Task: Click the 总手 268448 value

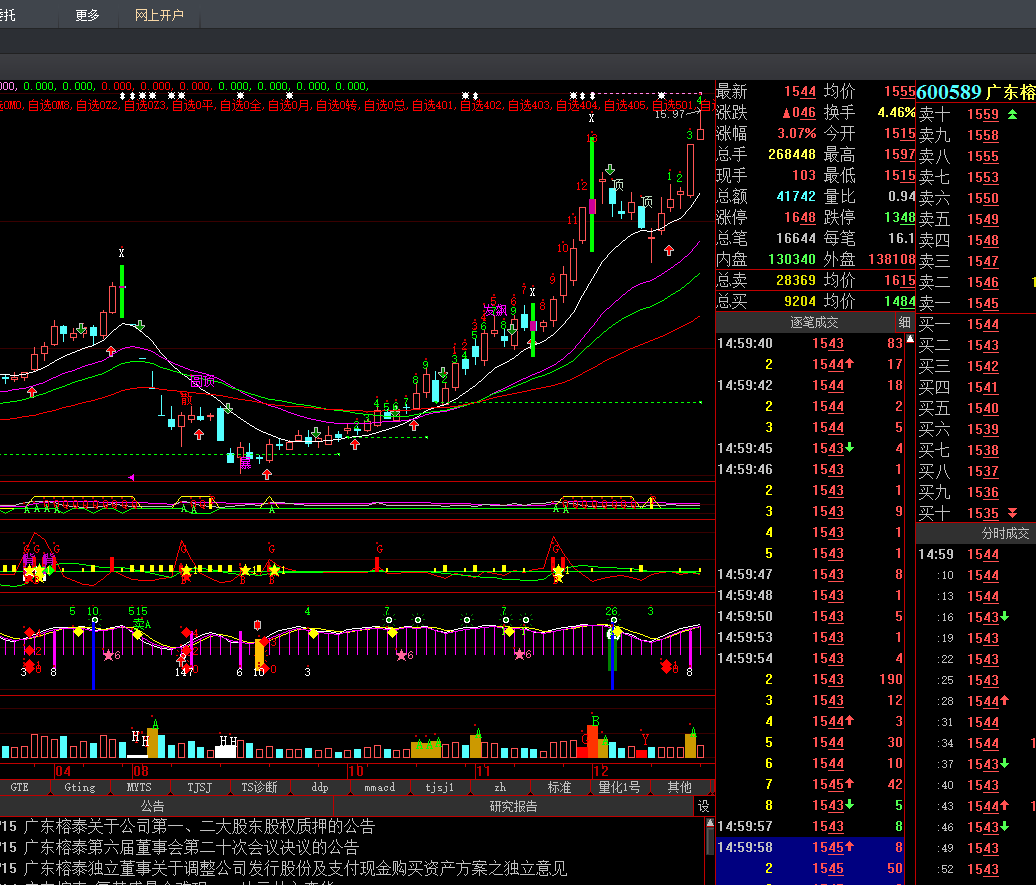Action: click(792, 155)
